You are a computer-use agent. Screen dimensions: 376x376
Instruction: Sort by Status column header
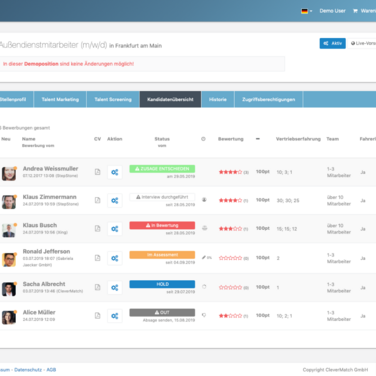[162, 139]
